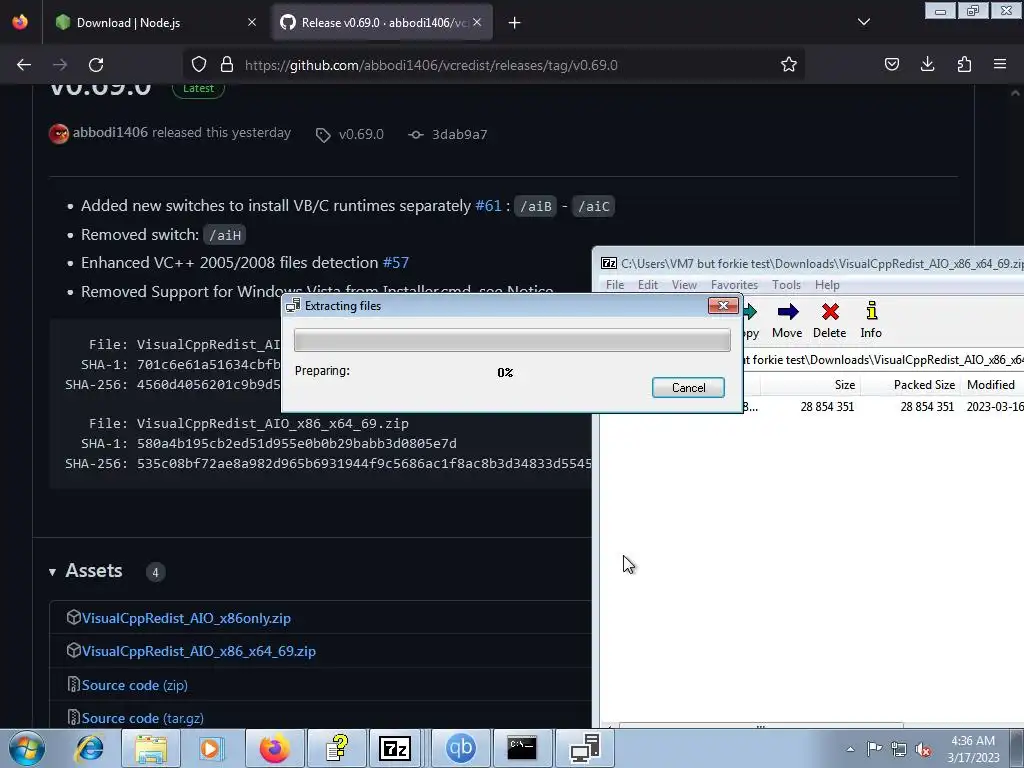
Task: Click 7-Zip Info toolbar button
Action: click(x=871, y=321)
